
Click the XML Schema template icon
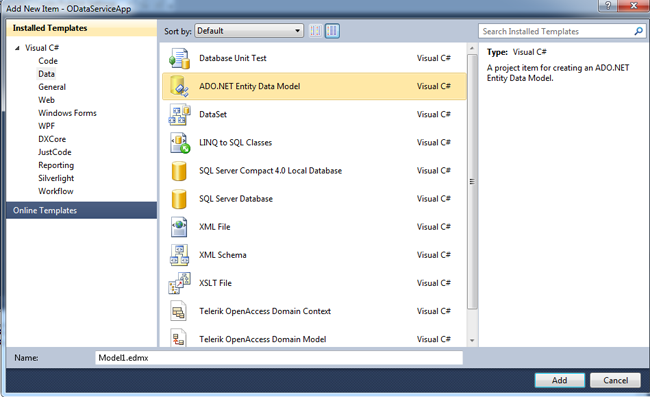click(179, 255)
